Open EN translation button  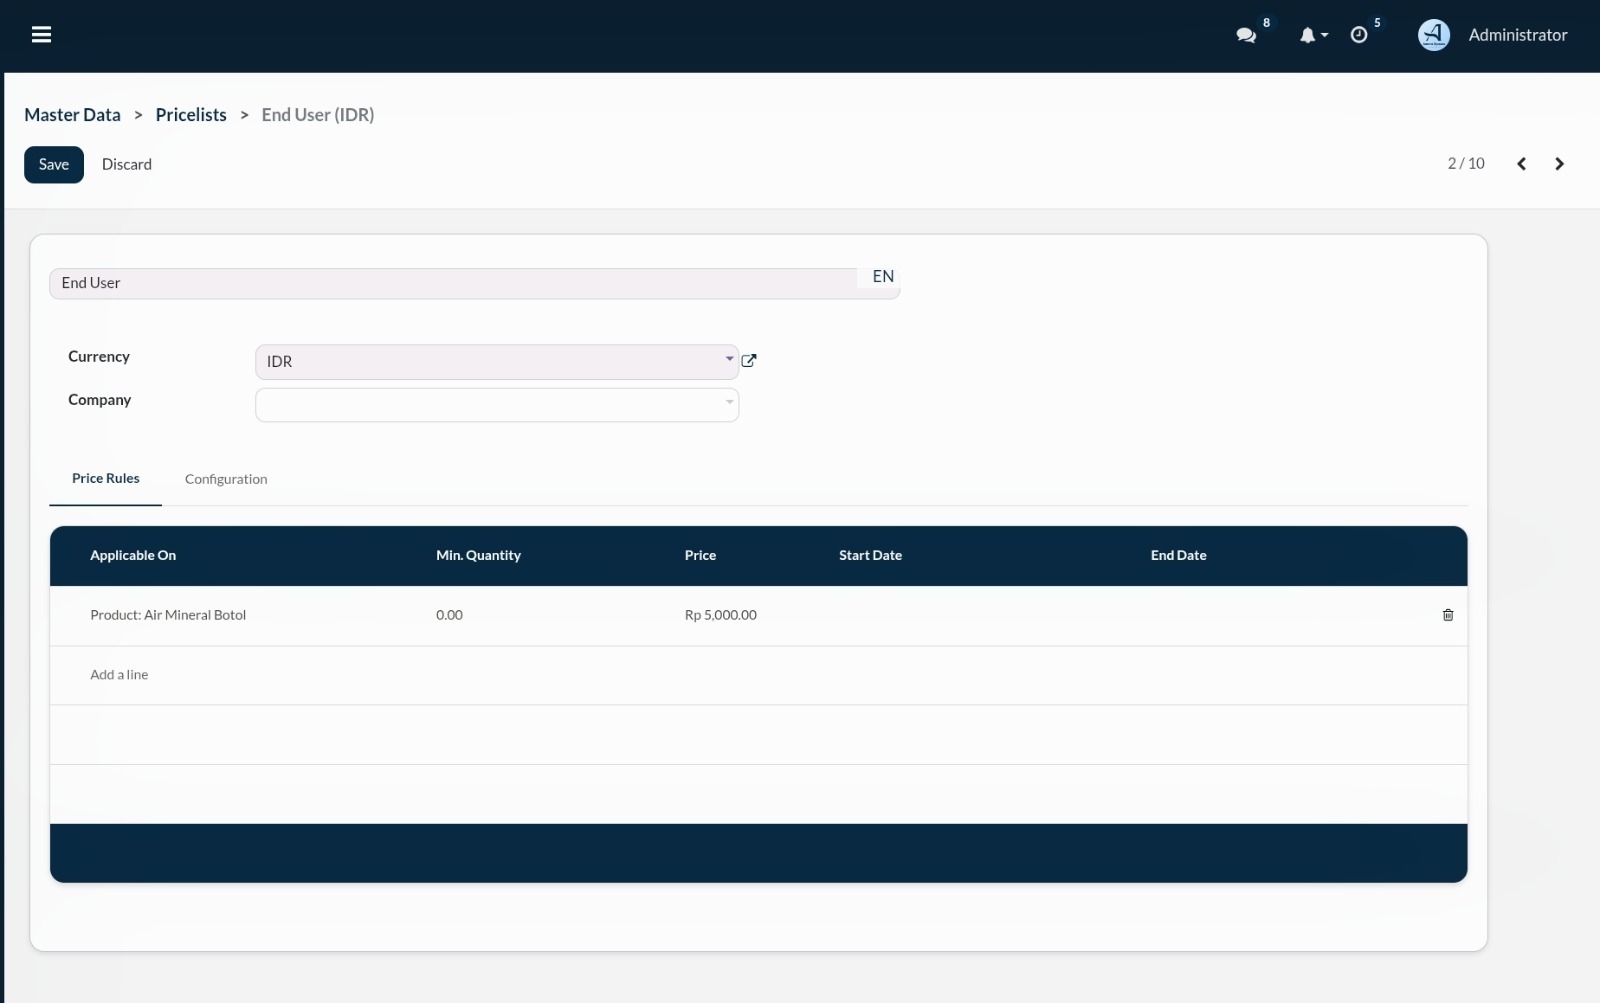click(883, 277)
